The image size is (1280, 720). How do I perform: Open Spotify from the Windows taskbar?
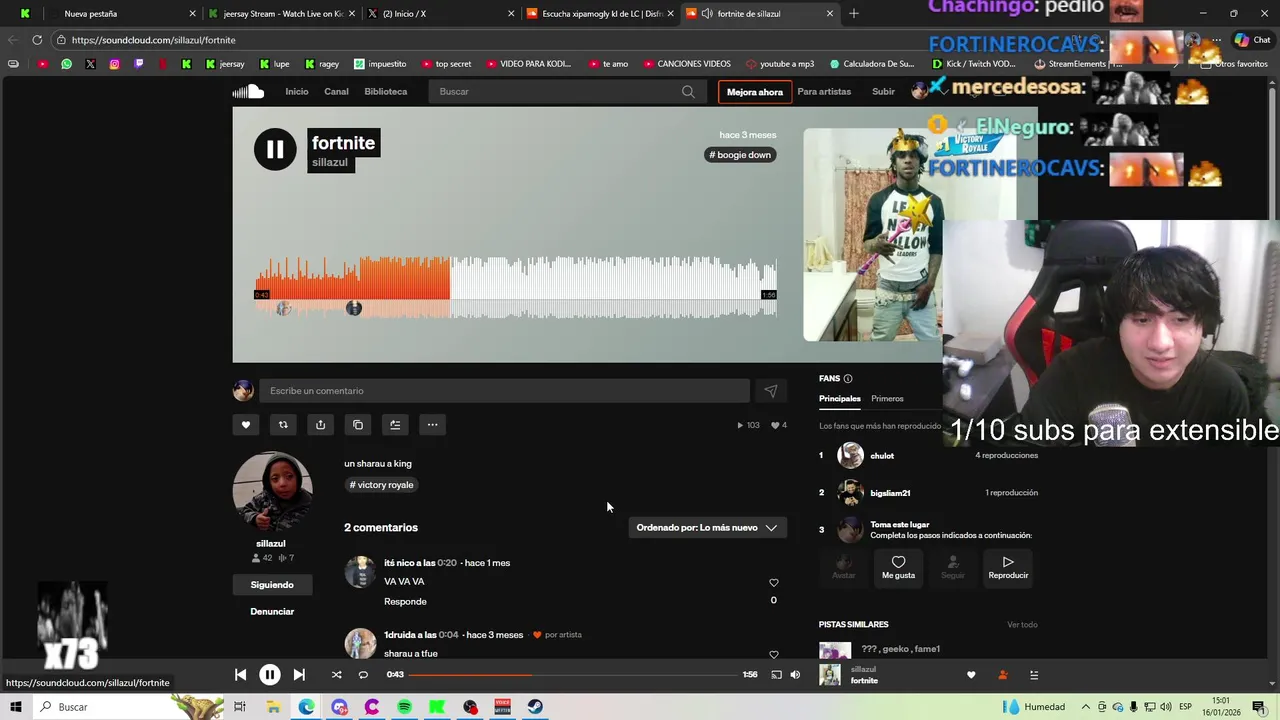(404, 707)
